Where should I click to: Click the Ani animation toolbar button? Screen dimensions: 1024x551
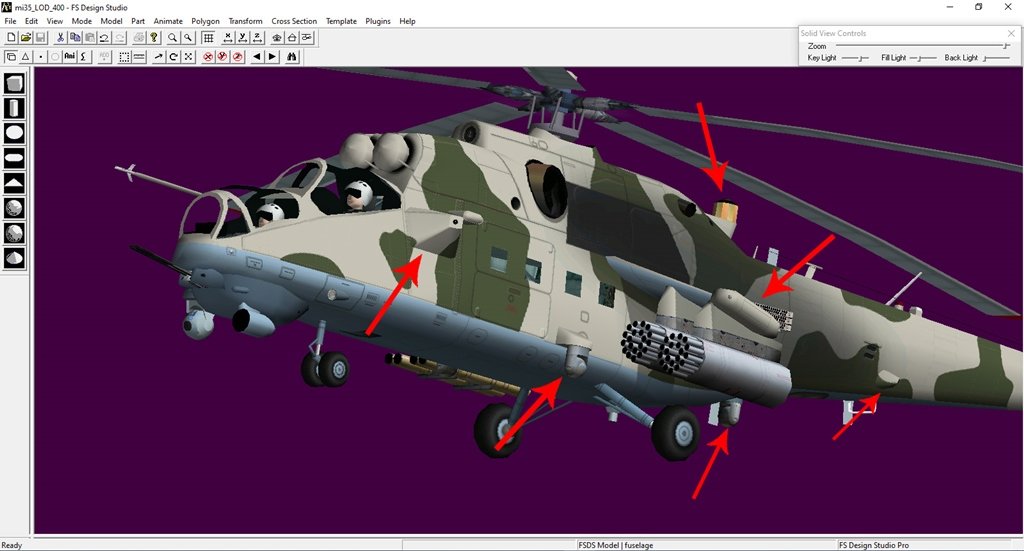[x=69, y=57]
